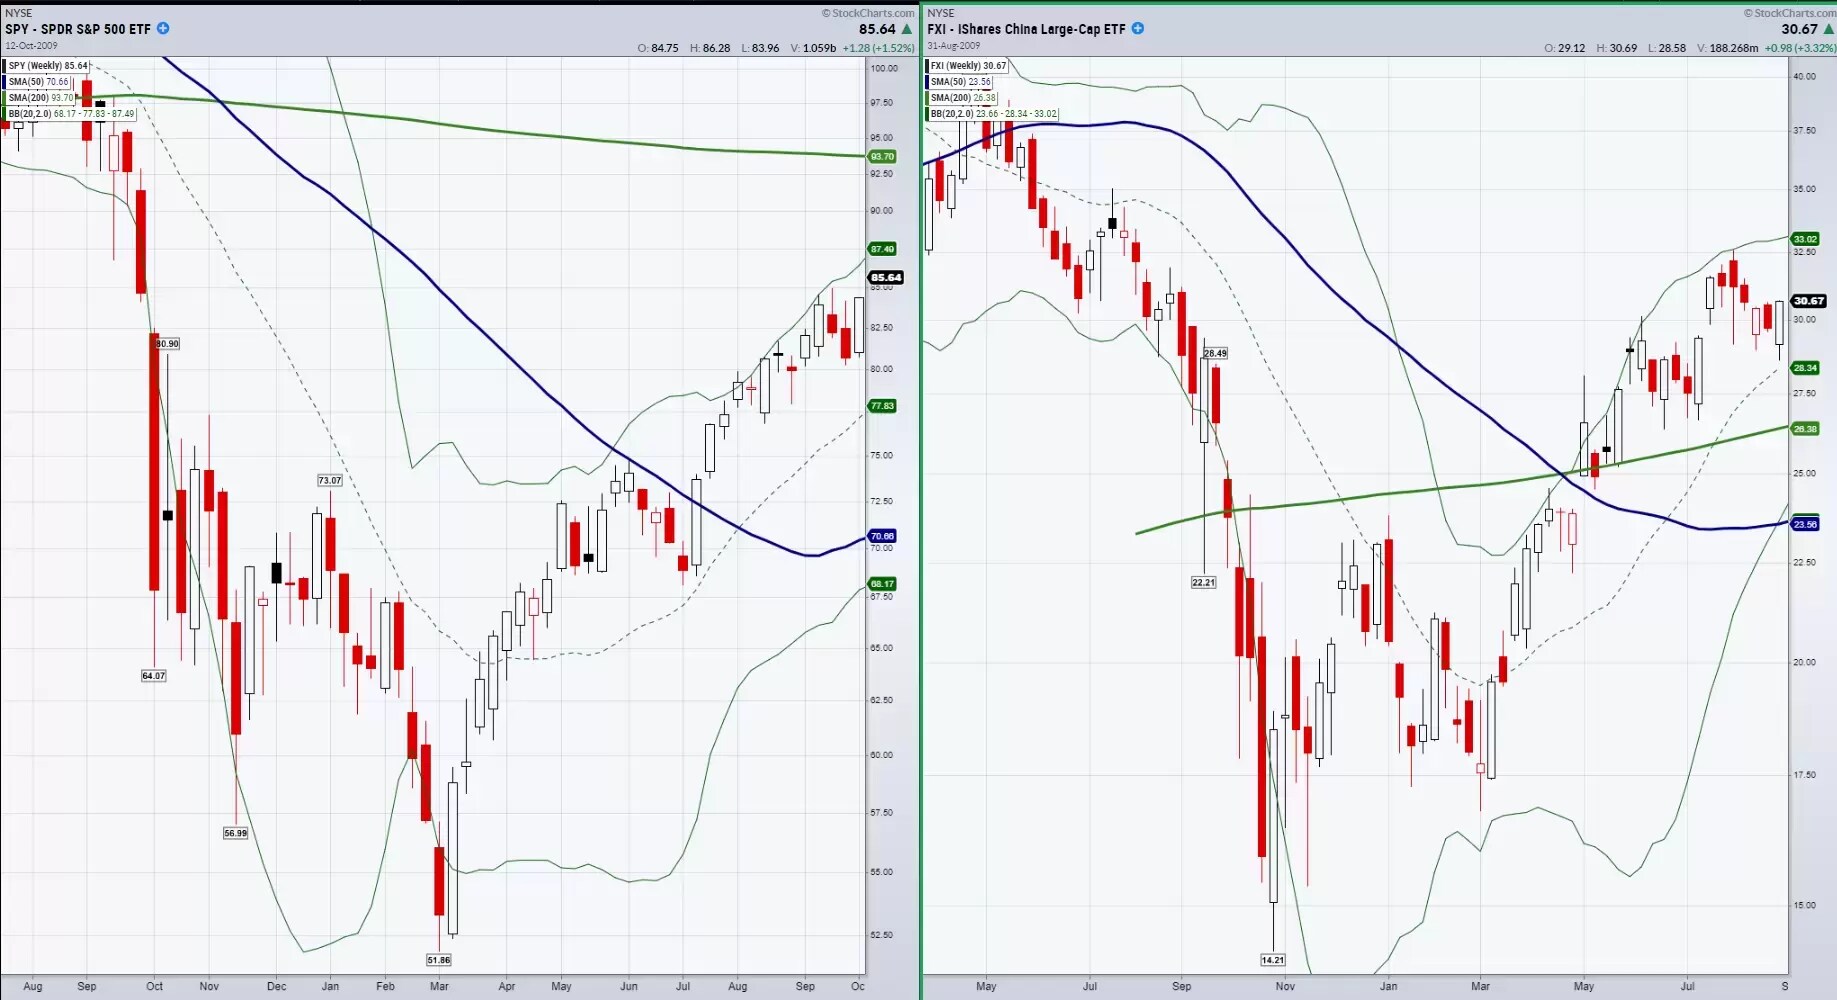The width and height of the screenshot is (1837, 1000).
Task: Click the green 77.83 price tag on SPY axis
Action: click(882, 406)
